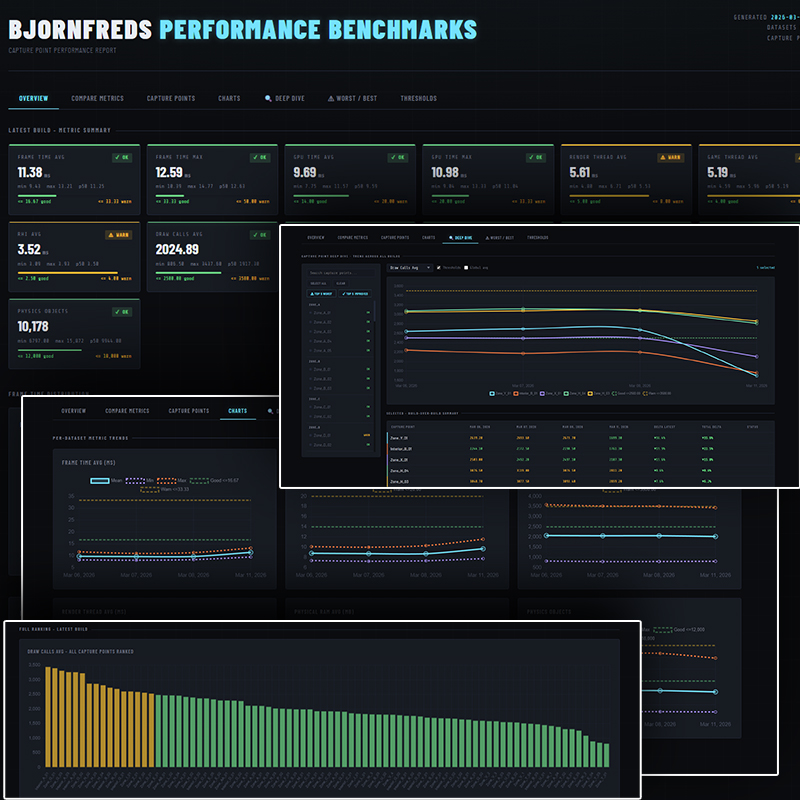Click the OK check badge on Frame Time Avg
Screen dimensions: 800x800
tap(122, 157)
